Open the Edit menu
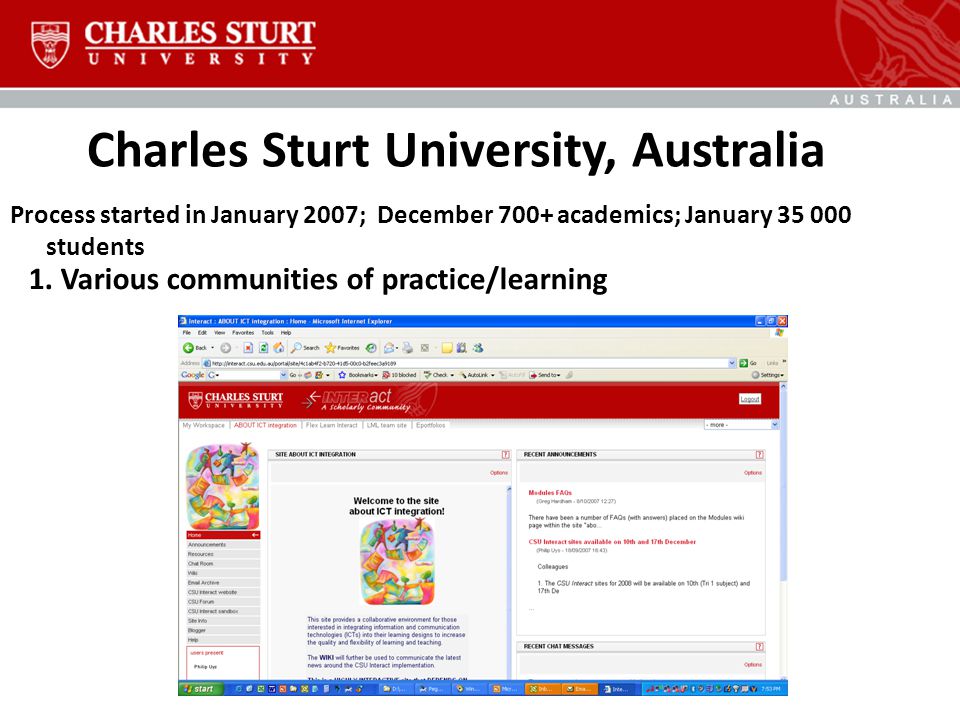 click(202, 332)
